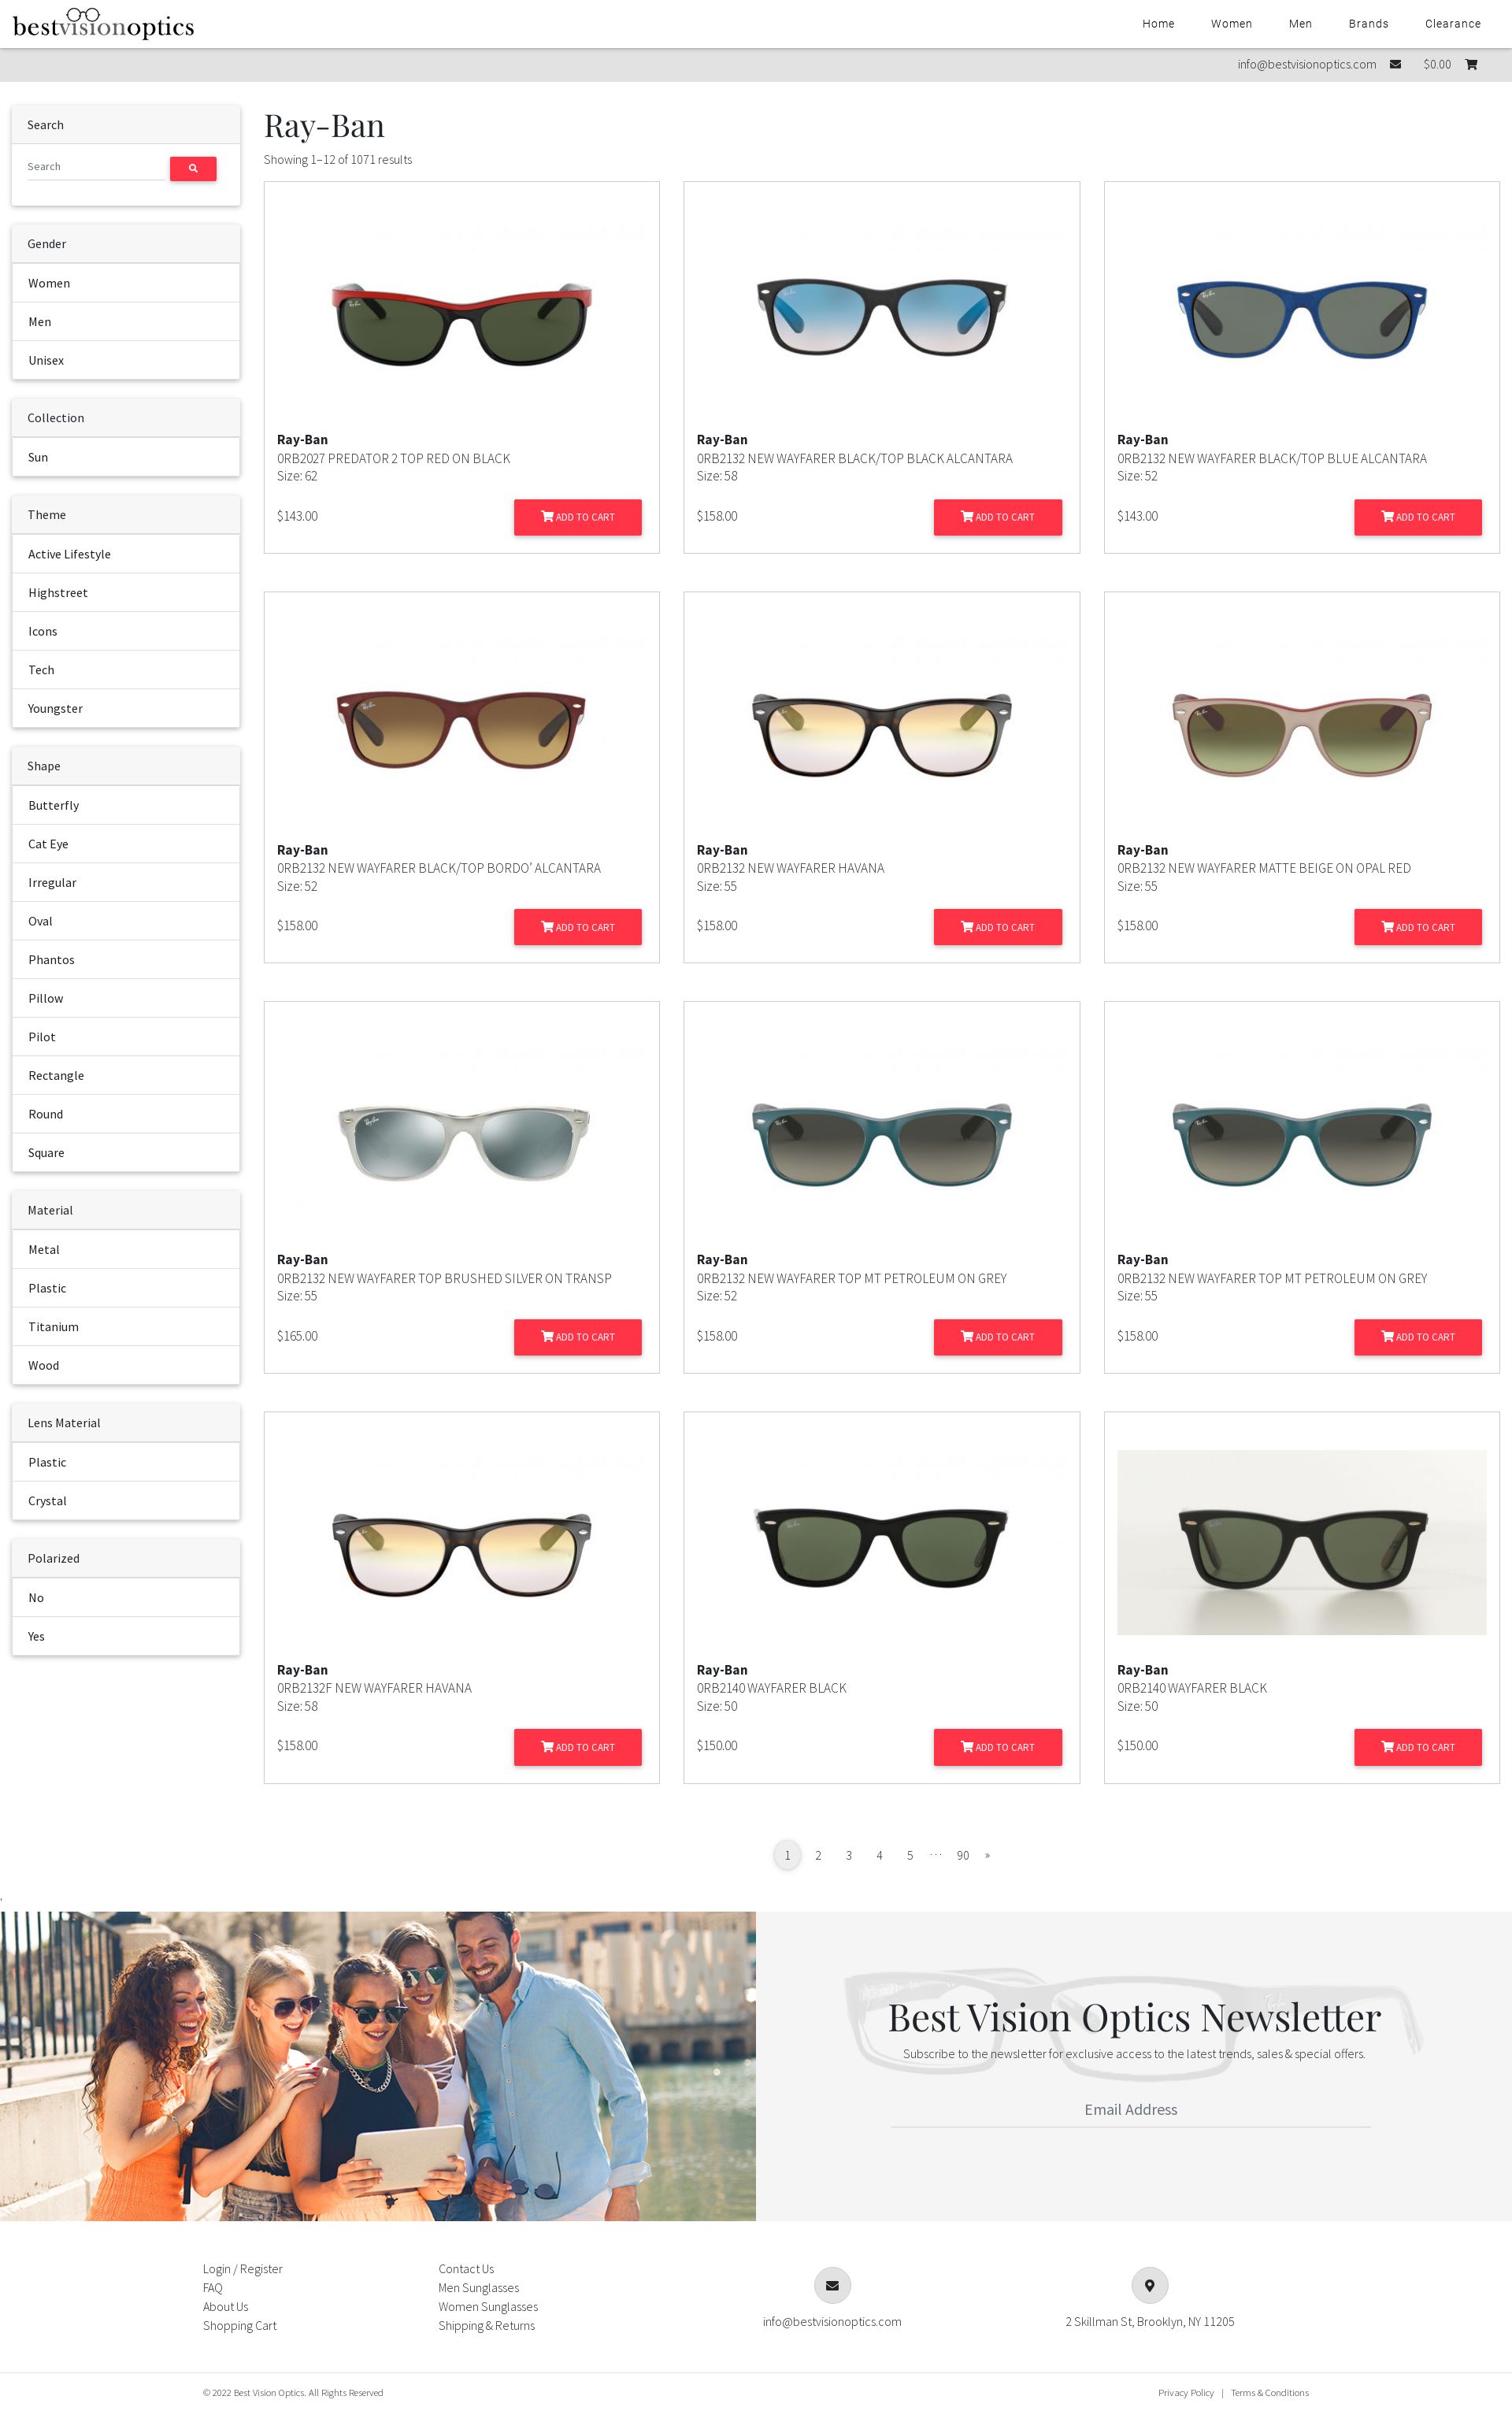Select Polarized Yes filter
This screenshot has height=2411, width=1512.
126,1636
